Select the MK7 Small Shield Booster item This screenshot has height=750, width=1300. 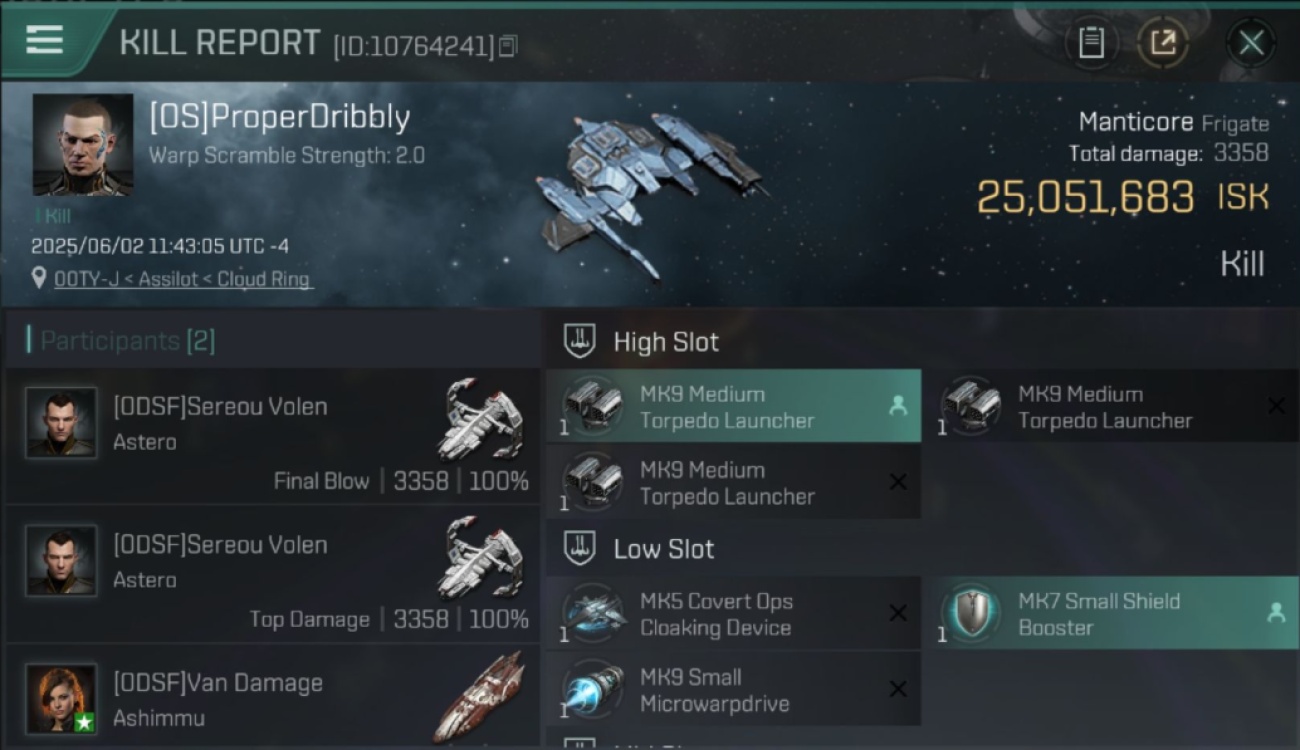[1112, 613]
